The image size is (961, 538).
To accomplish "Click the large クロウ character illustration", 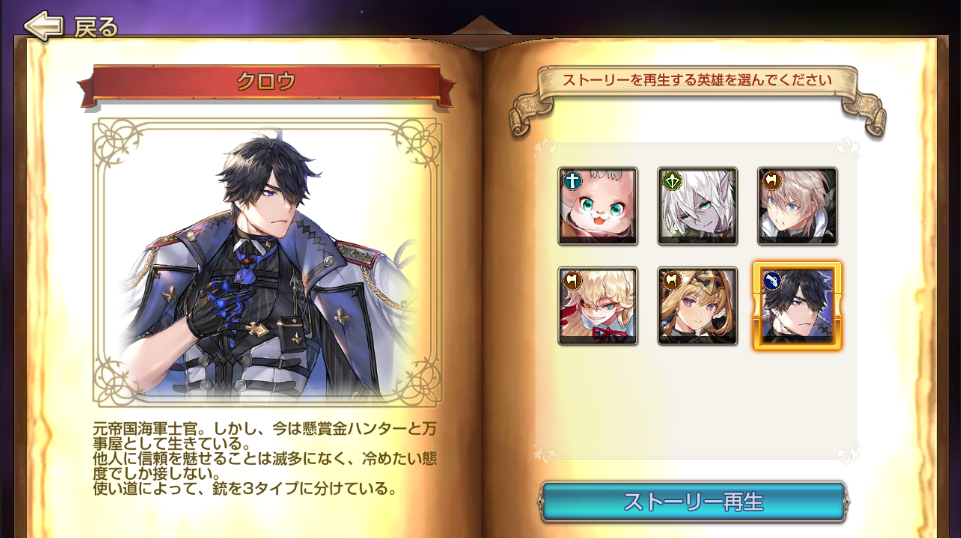I will point(267,262).
